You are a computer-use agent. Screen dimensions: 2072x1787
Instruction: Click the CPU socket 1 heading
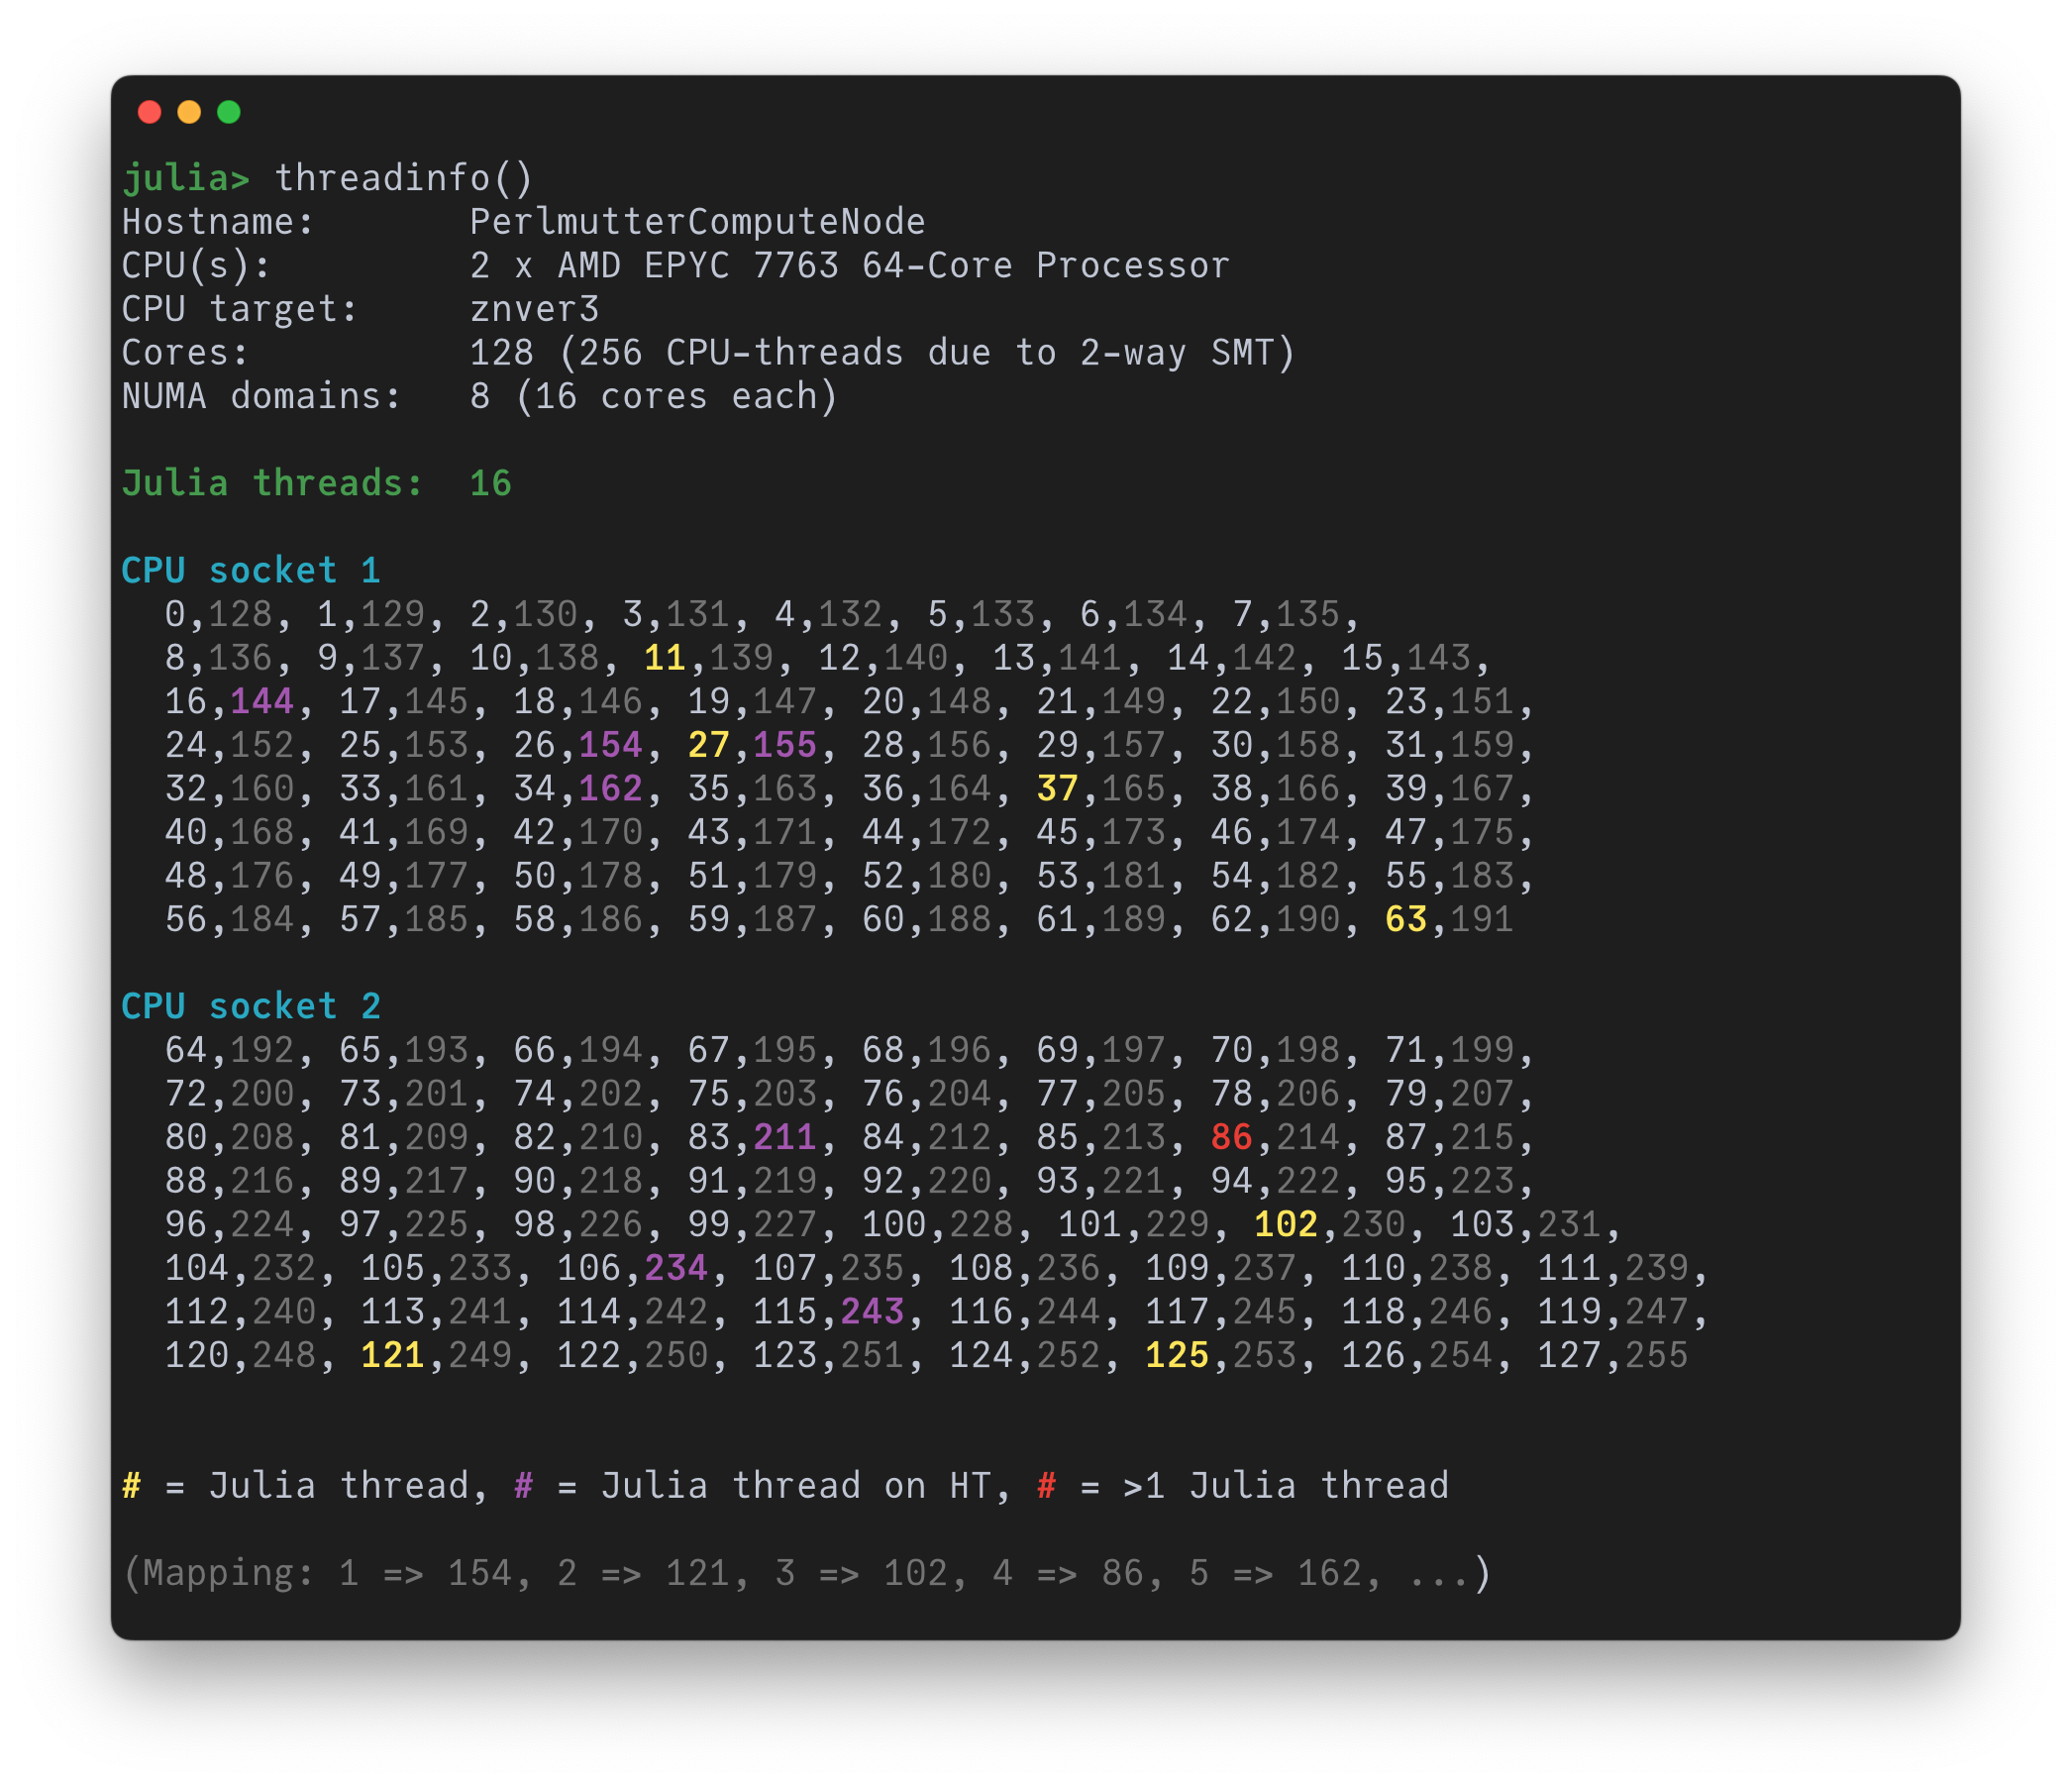pos(251,571)
